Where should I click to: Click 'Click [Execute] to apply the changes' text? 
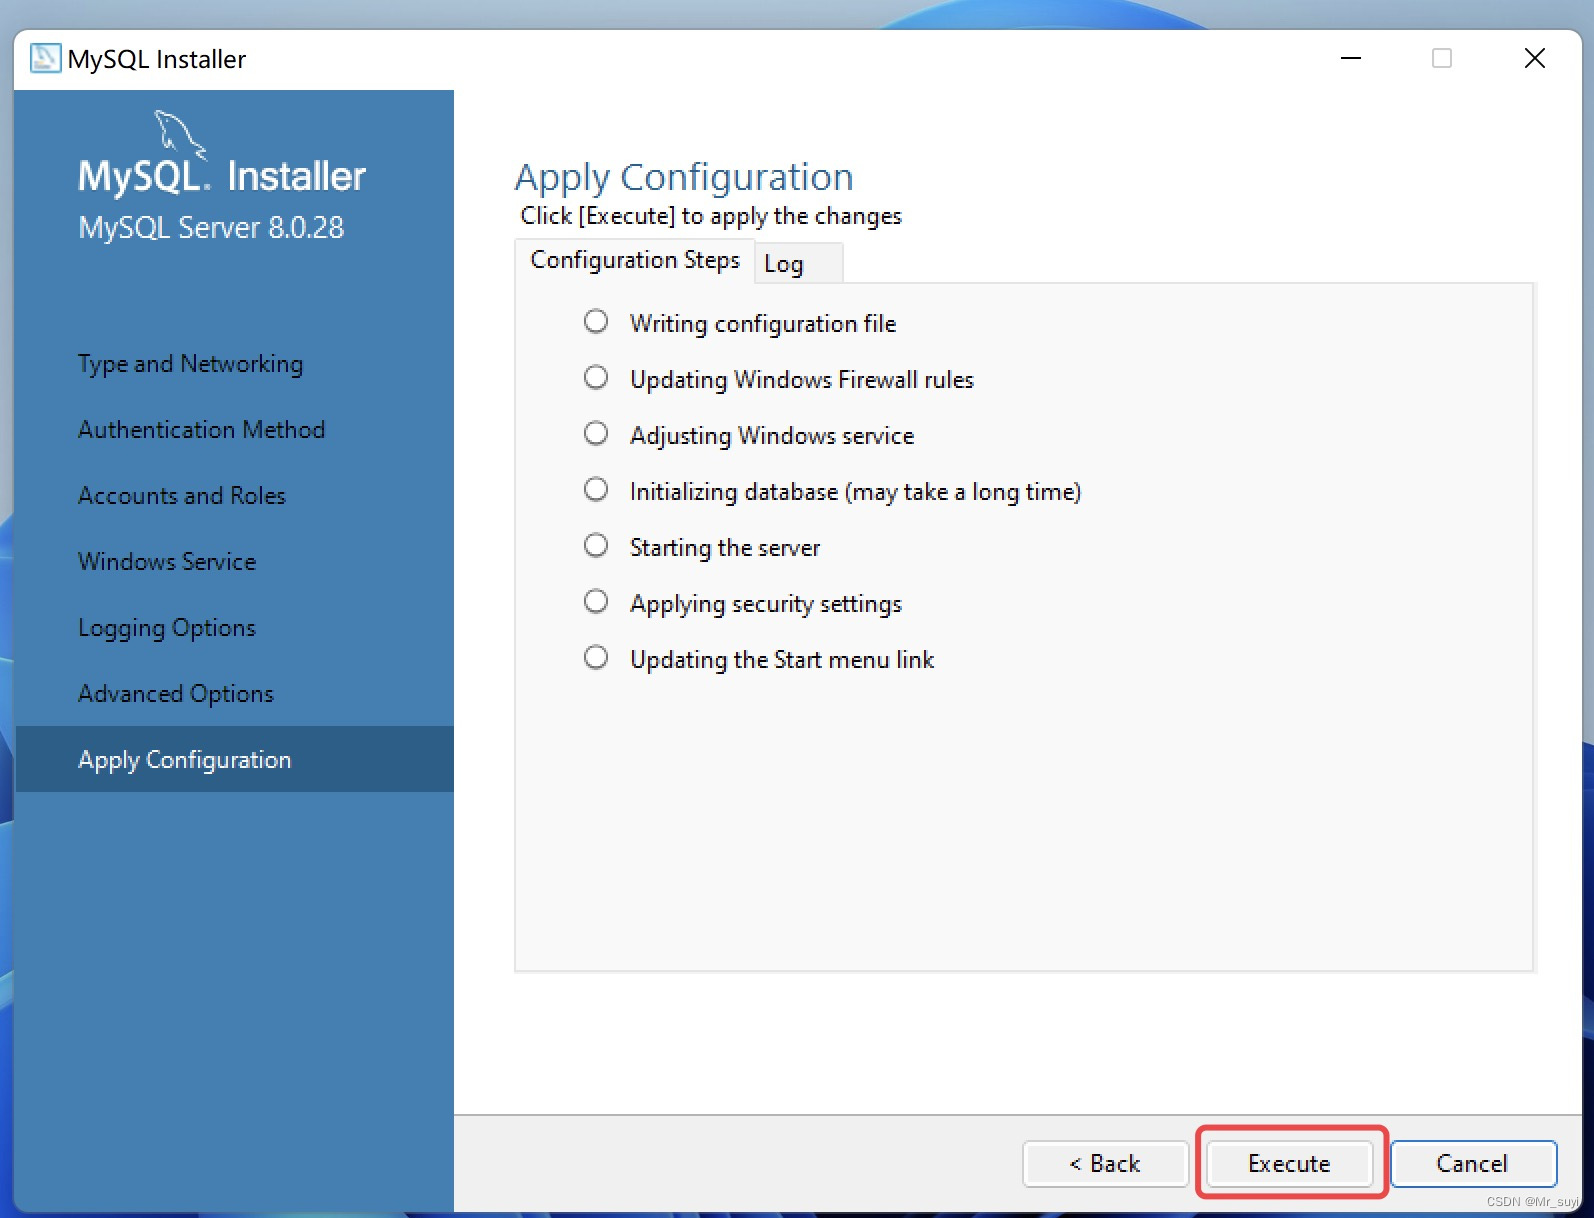711,216
